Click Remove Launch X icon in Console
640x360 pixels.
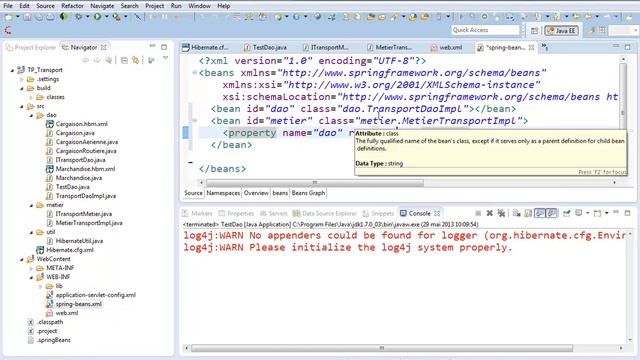pyautogui.click(x=489, y=213)
